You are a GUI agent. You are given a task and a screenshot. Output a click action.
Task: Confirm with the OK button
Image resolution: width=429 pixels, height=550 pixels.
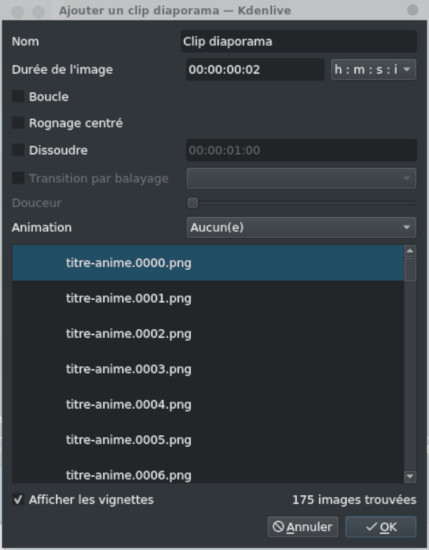[x=381, y=527]
